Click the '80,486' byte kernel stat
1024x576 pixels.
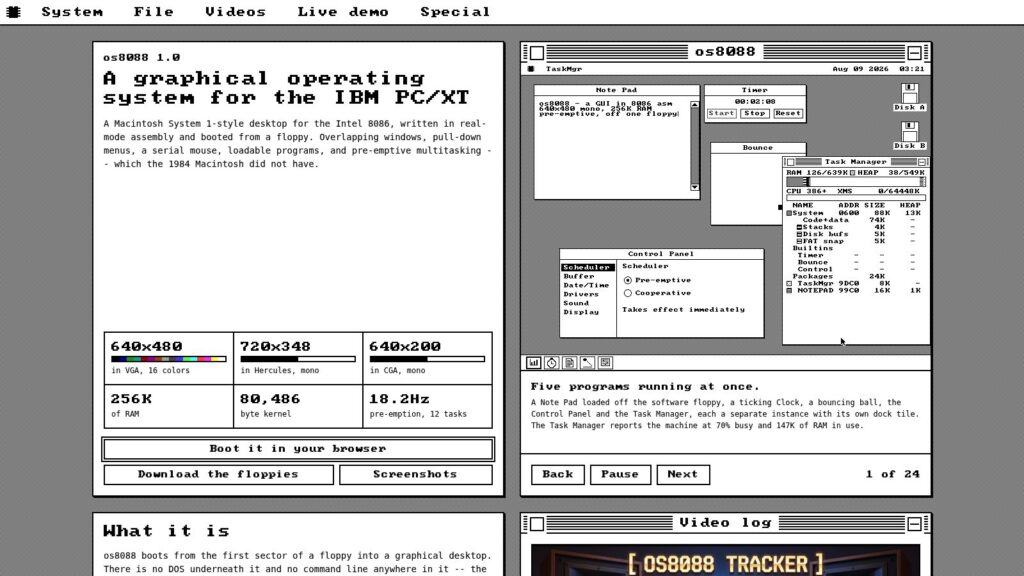point(270,399)
